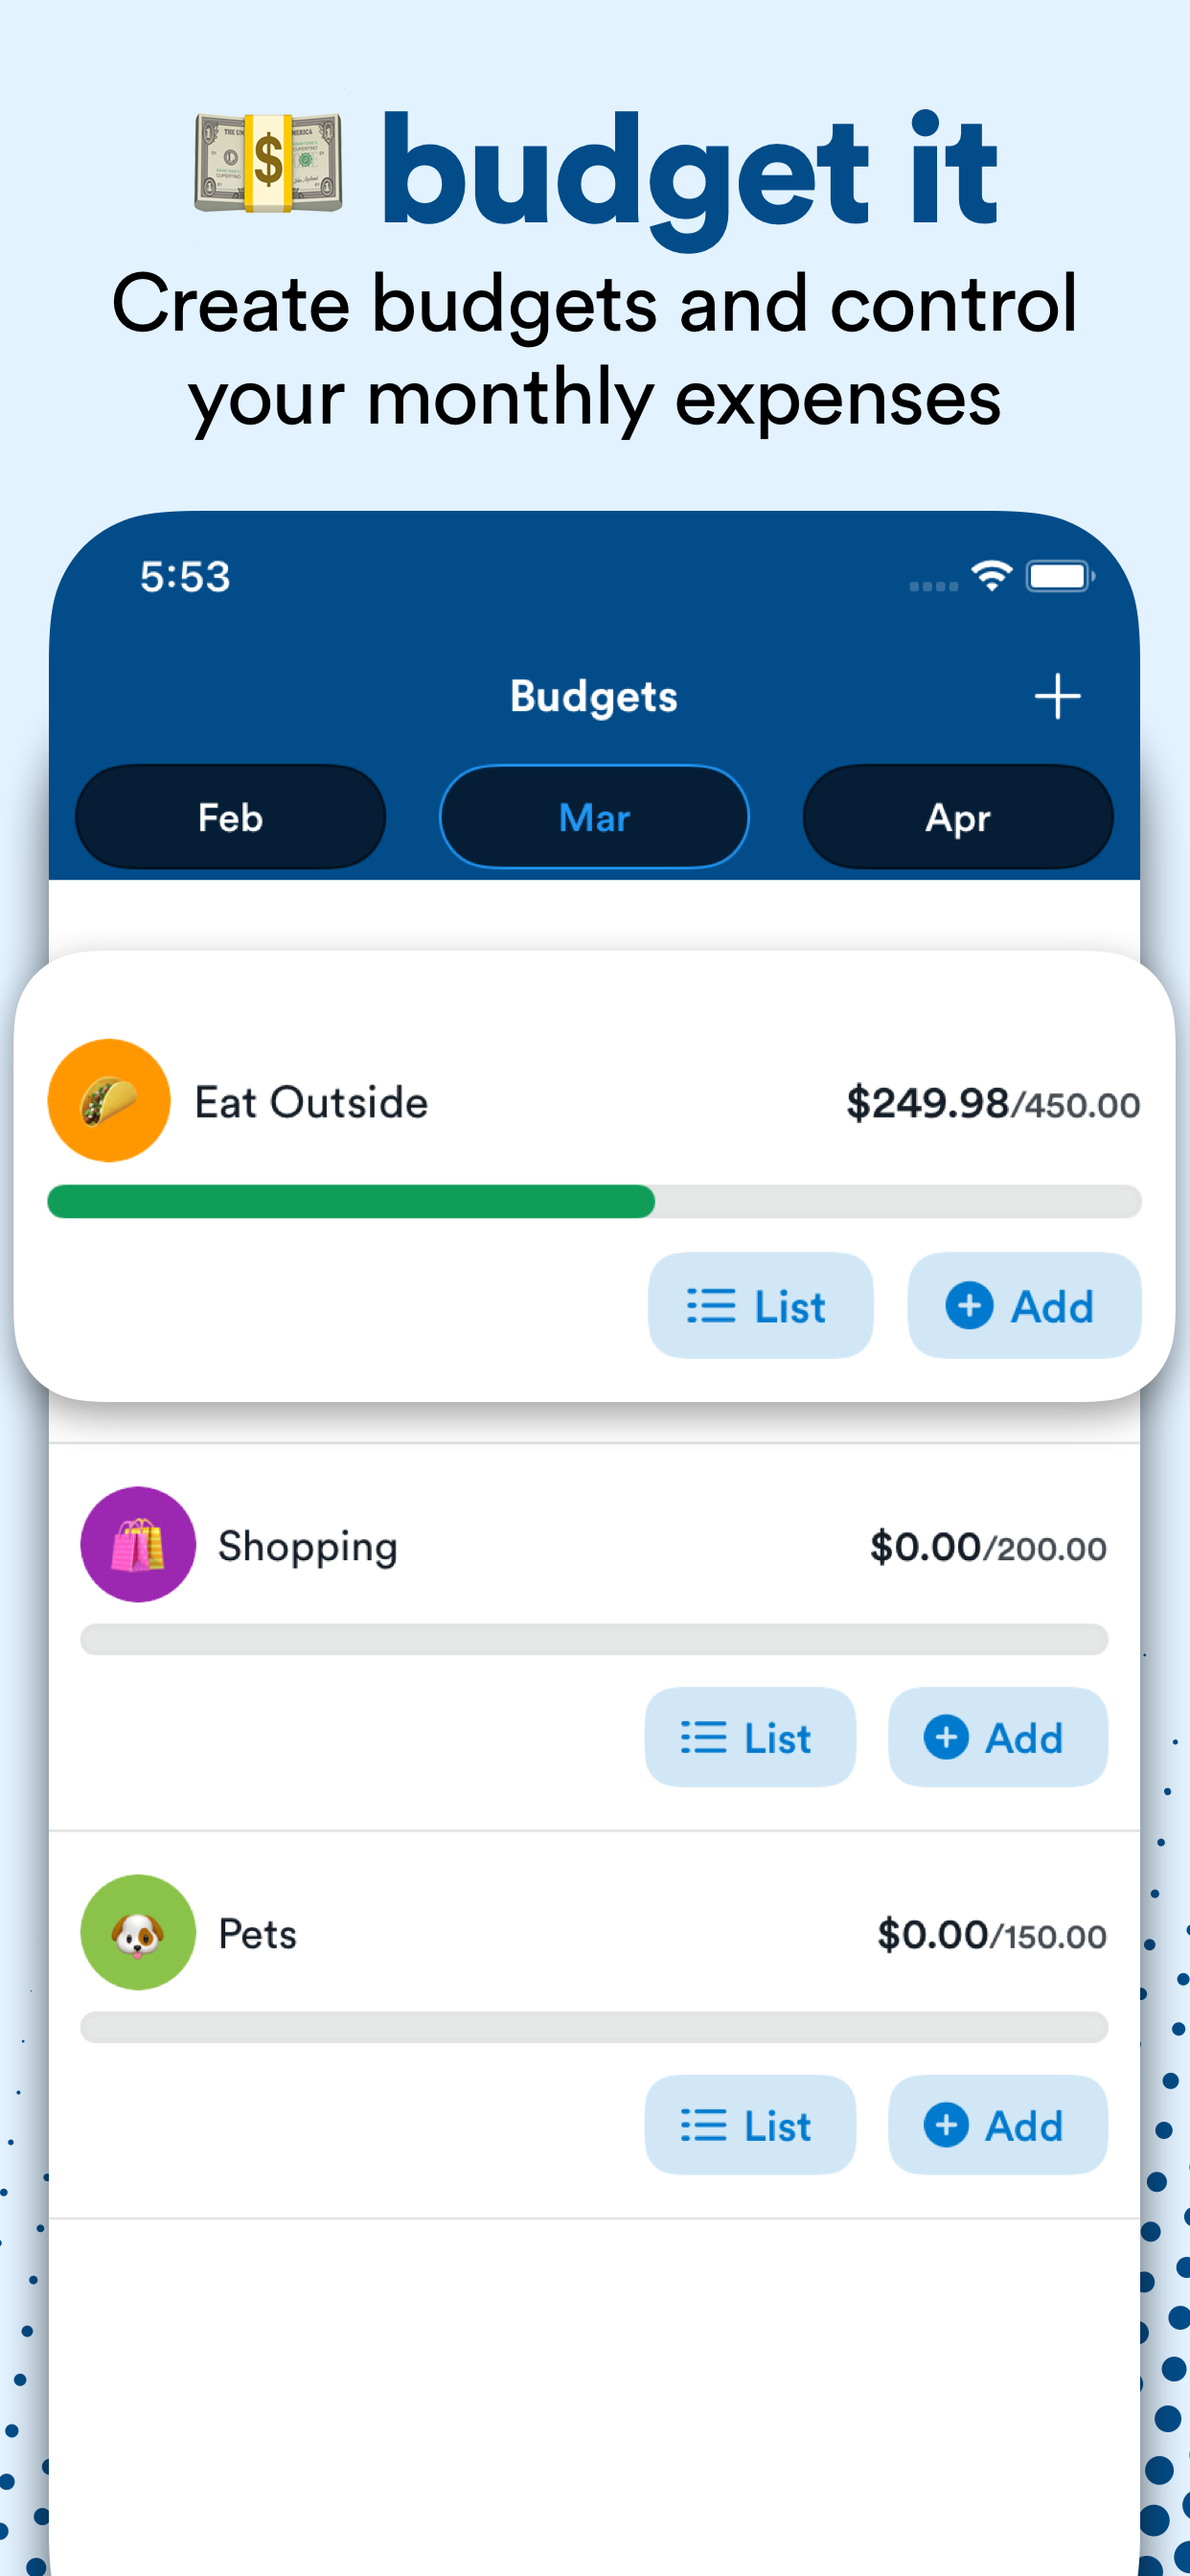Click the Shopping empty progress bar
1190x2576 pixels.
coord(594,1639)
